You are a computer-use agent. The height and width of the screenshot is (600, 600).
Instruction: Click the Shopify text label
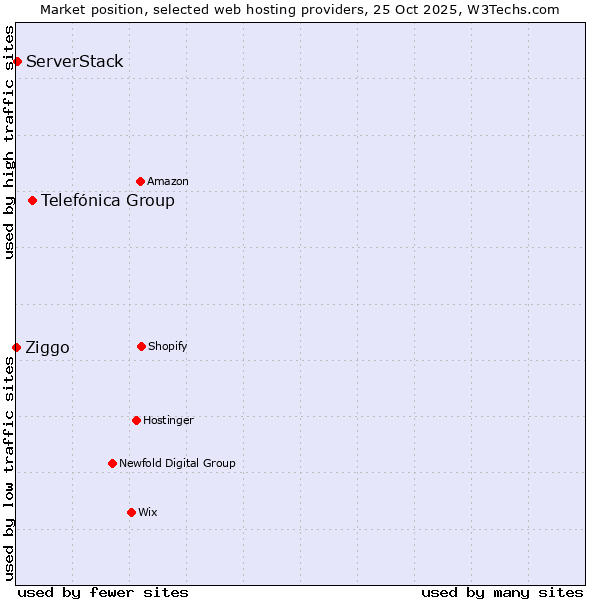[x=168, y=347]
